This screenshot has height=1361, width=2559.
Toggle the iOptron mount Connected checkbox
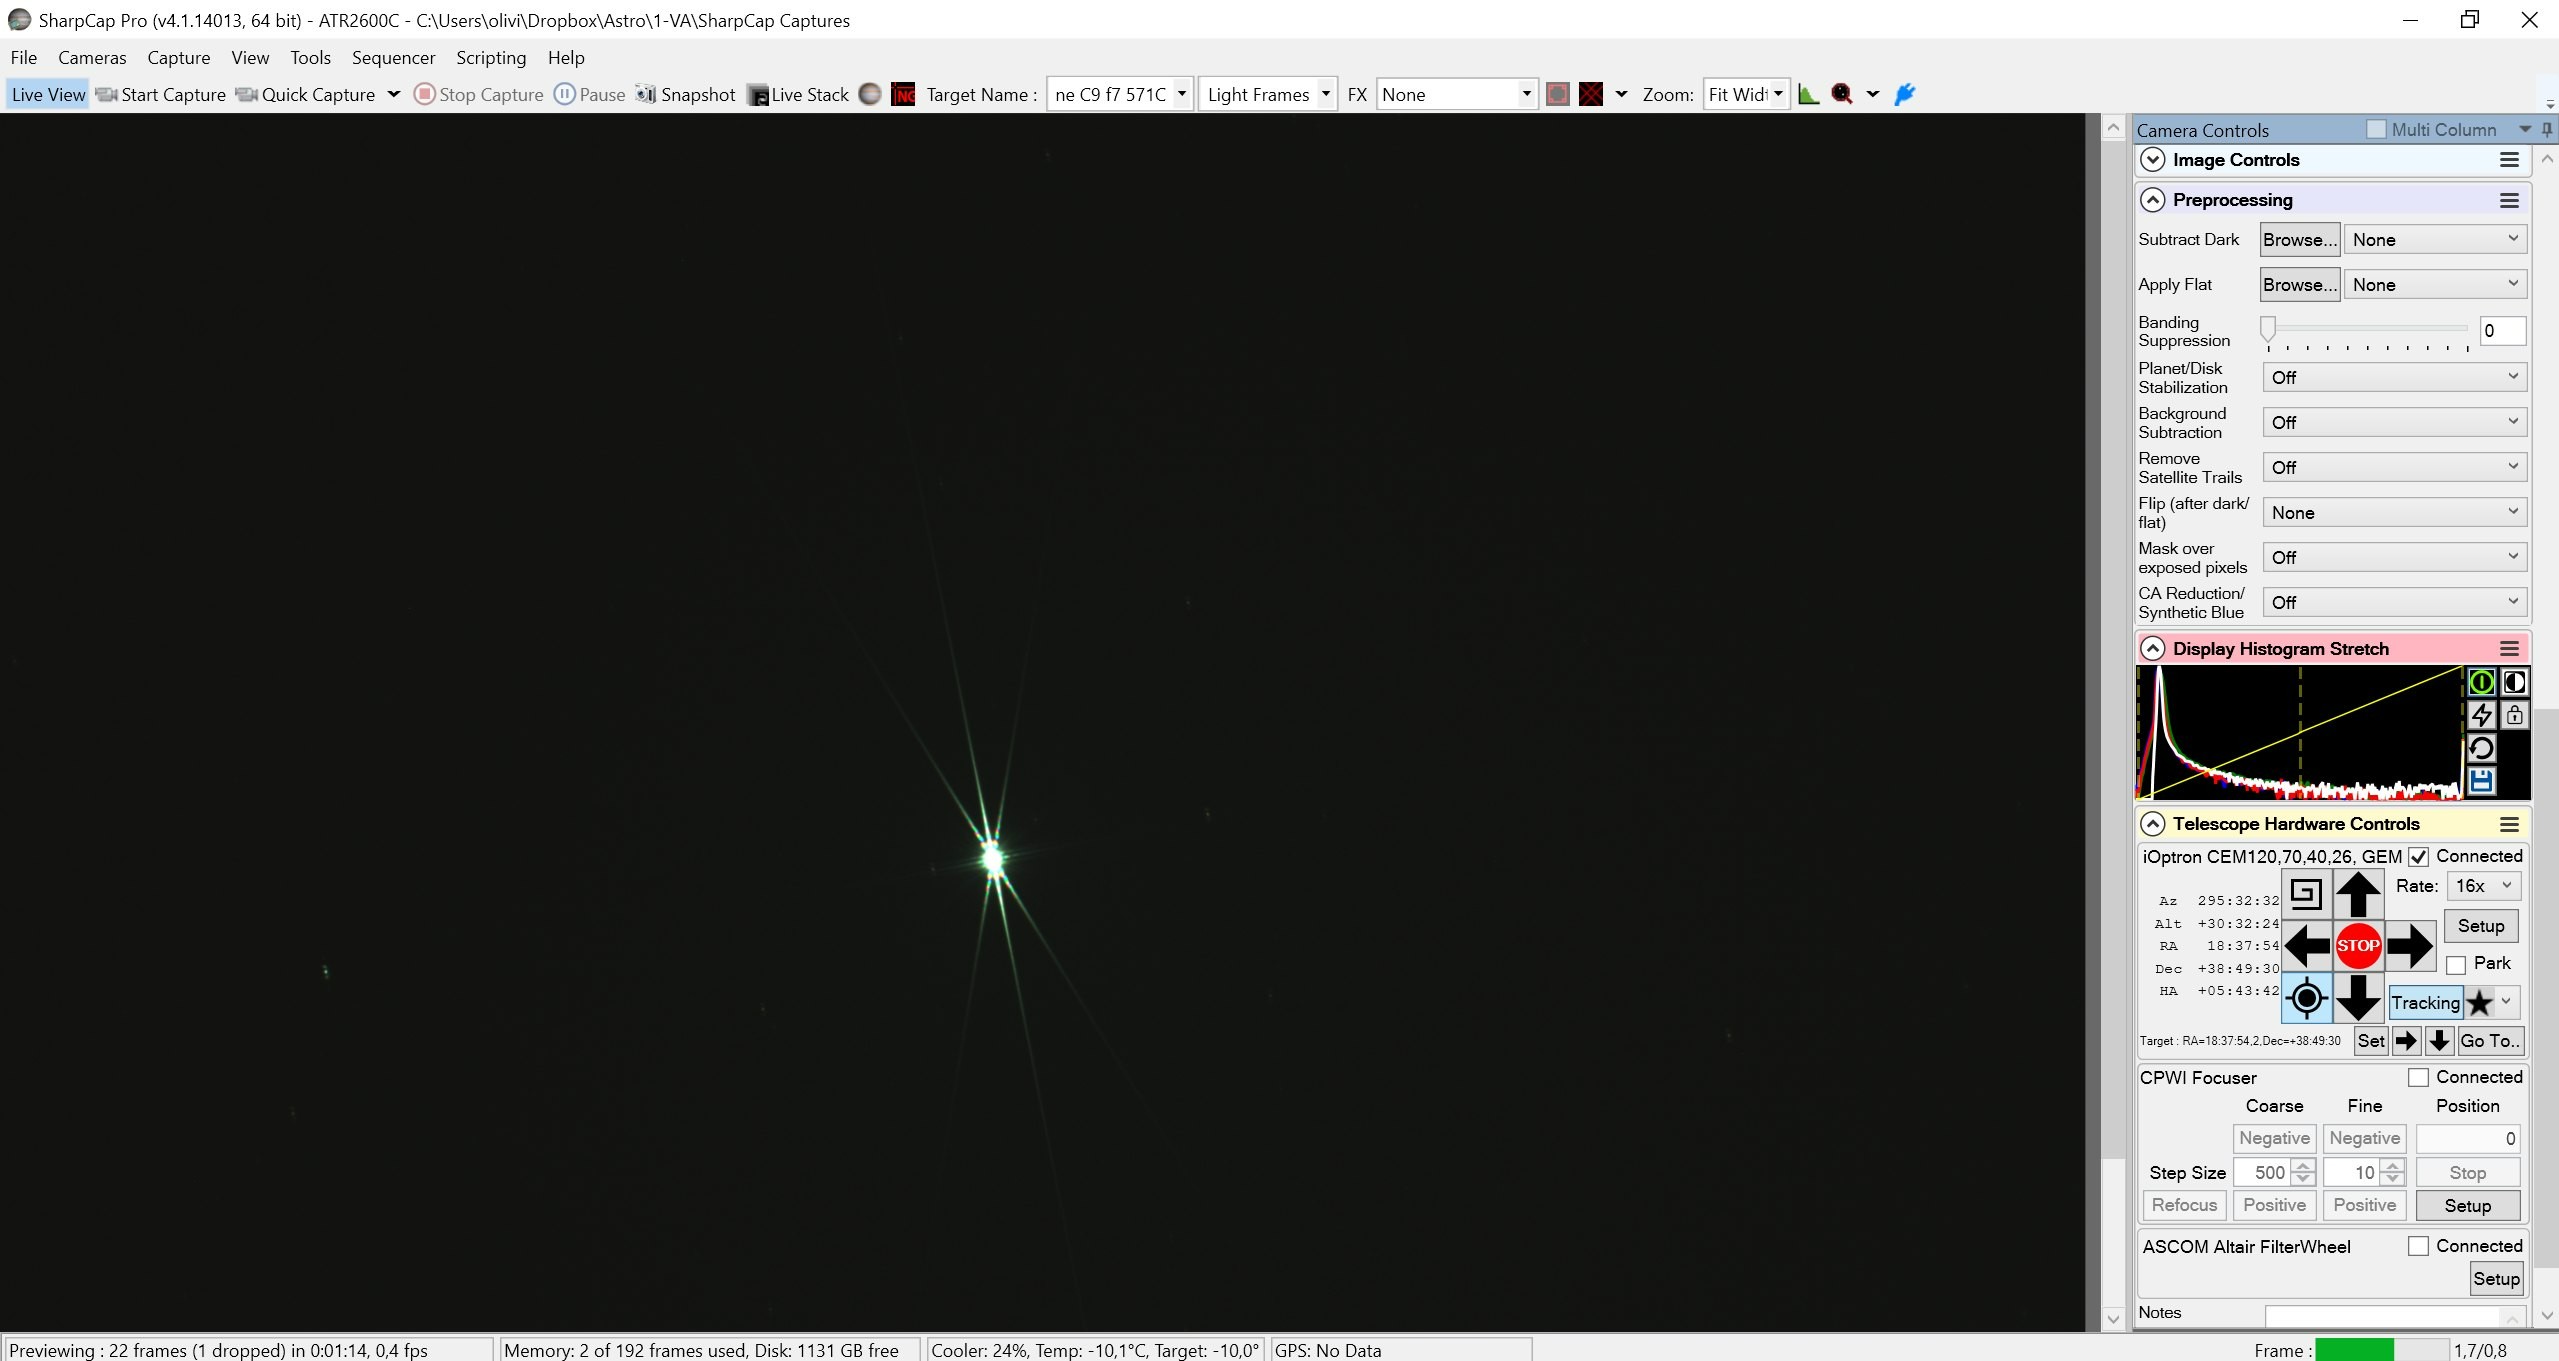(2418, 856)
